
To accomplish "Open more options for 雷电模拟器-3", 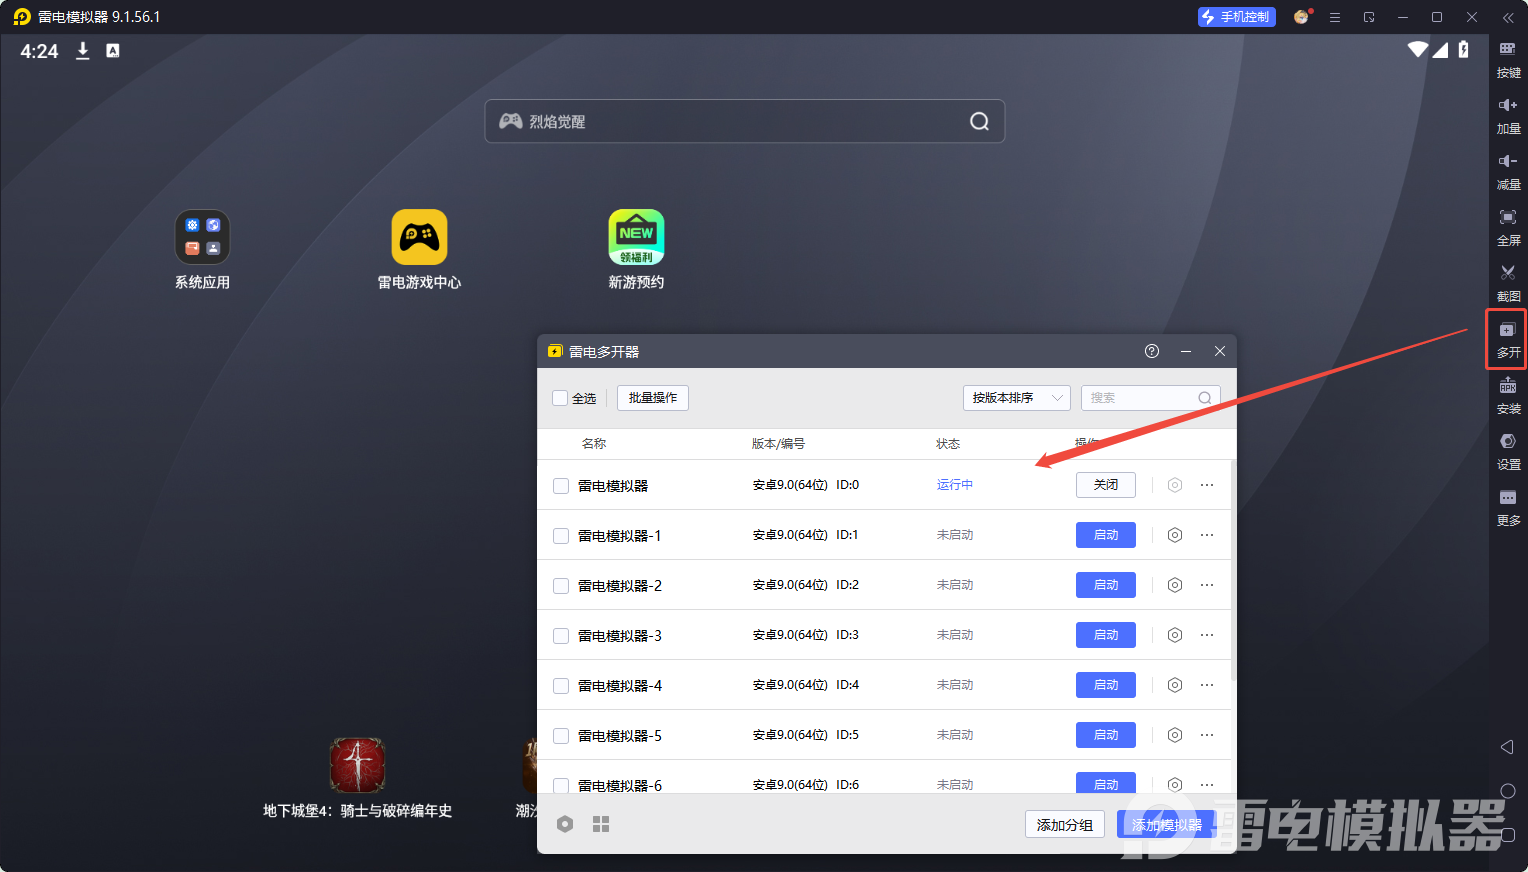I will (1207, 635).
